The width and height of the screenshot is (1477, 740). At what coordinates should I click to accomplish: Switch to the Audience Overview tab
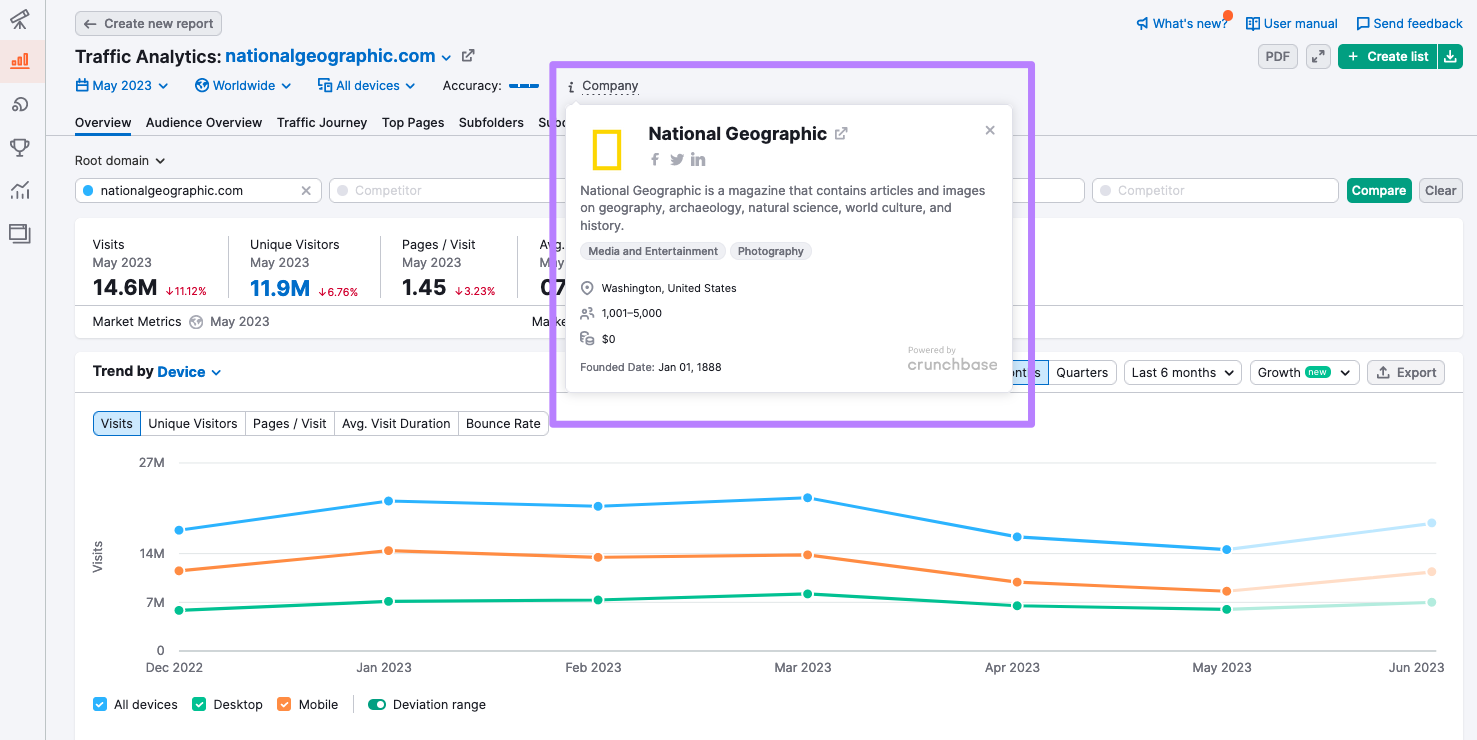coord(204,123)
